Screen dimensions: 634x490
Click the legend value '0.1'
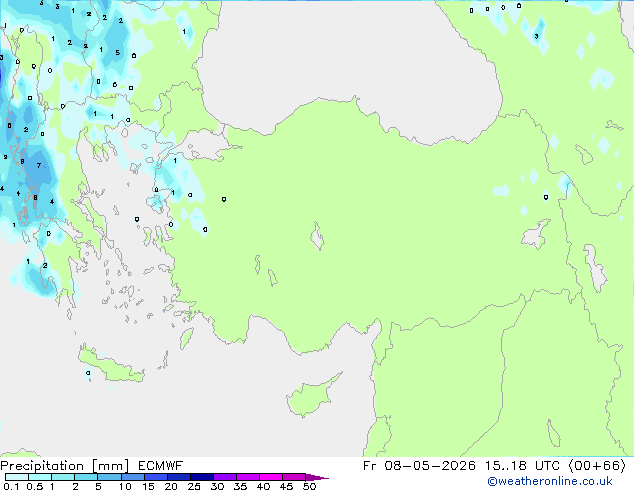click(x=11, y=486)
